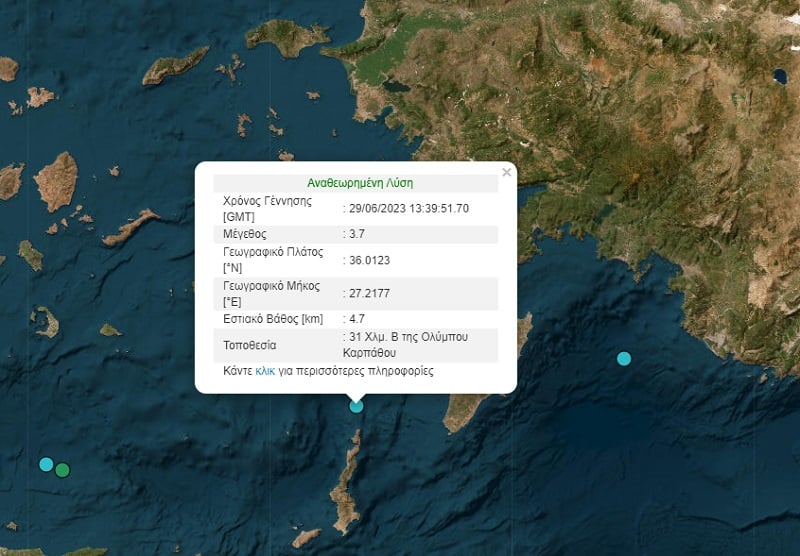Screen dimensions: 800x556
Task: Click the Χρόνος Γέννησης [GMT] label
Action: 266,208
